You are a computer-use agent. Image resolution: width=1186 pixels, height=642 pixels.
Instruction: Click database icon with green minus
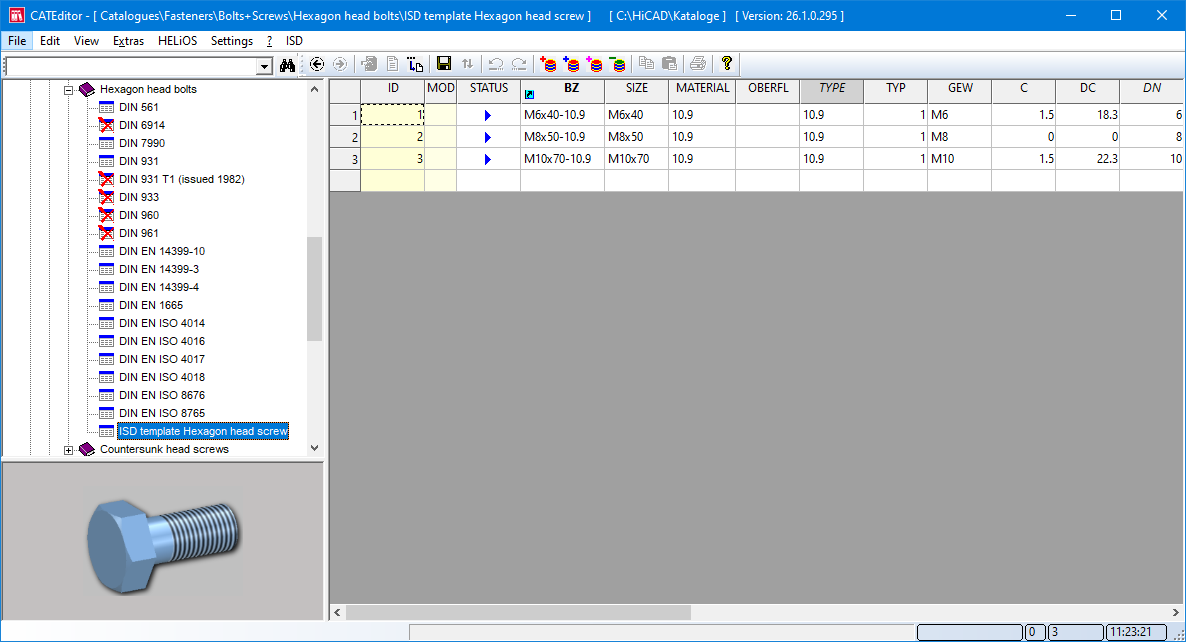coord(619,64)
